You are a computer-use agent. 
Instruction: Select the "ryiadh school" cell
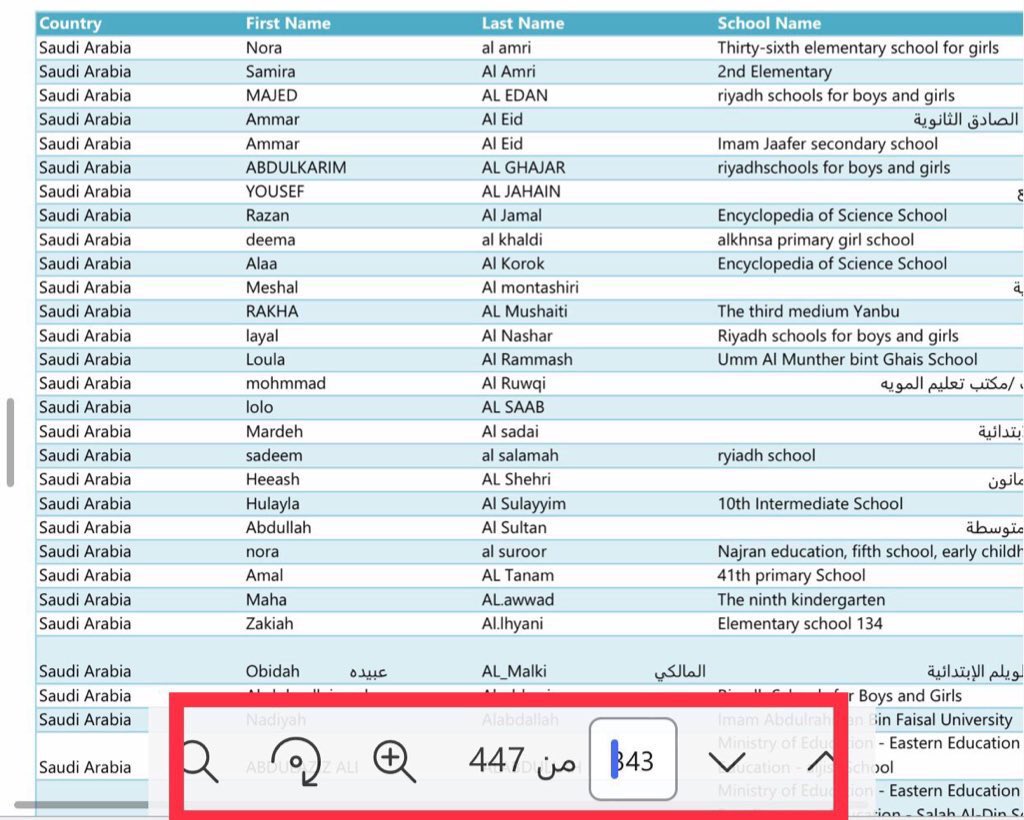766,455
